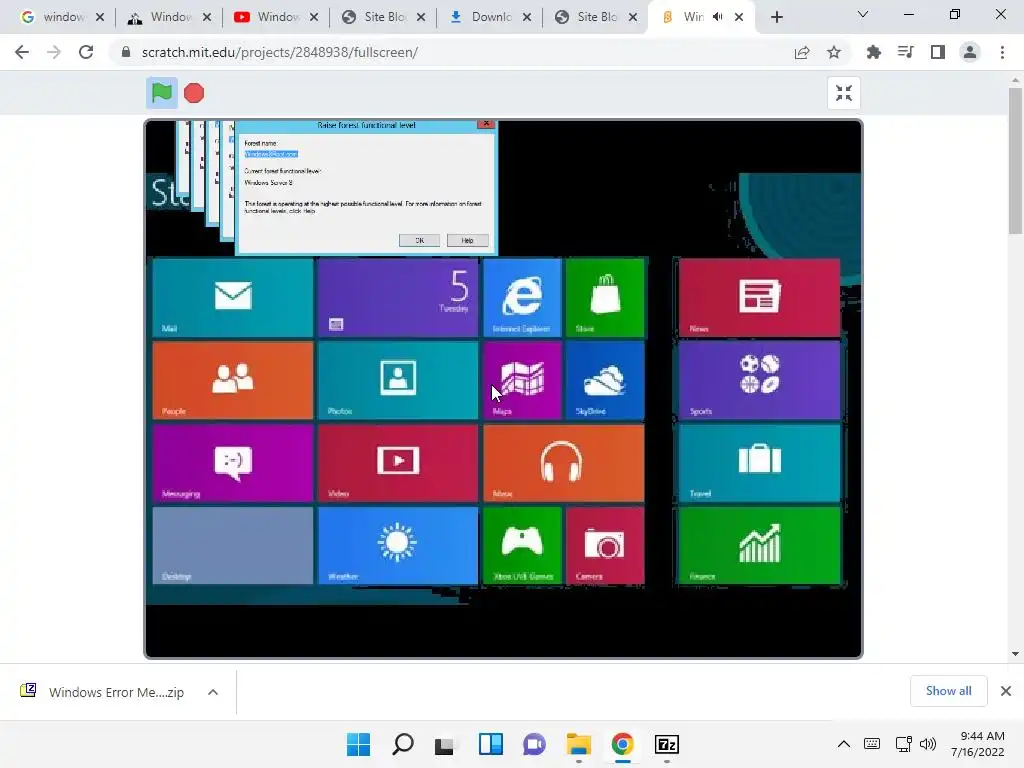The image size is (1024, 768).
Task: Toggle the Chrome side panel
Action: click(x=938, y=52)
